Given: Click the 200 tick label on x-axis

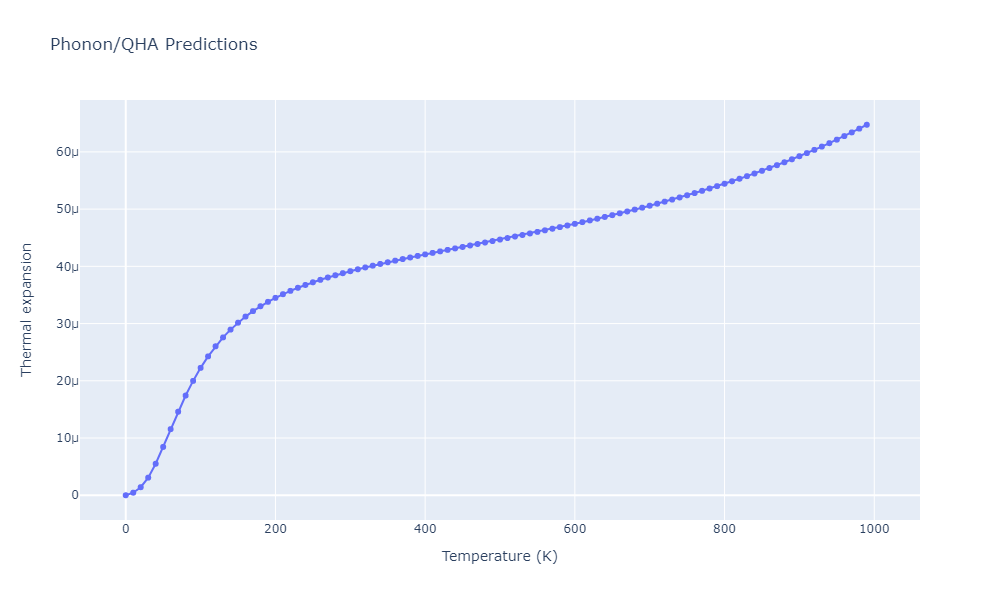Looking at the screenshot, I should pyautogui.click(x=276, y=529).
